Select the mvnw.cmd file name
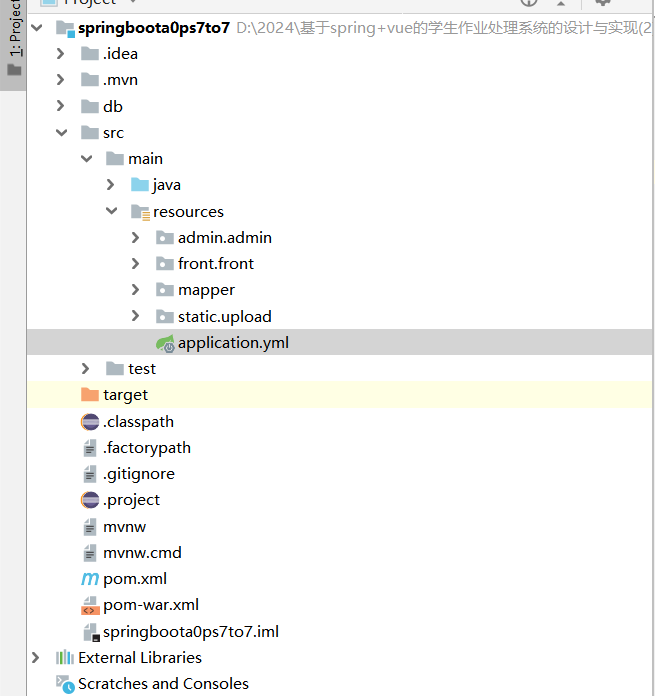Screen dimensions: 655x696 (x=142, y=553)
